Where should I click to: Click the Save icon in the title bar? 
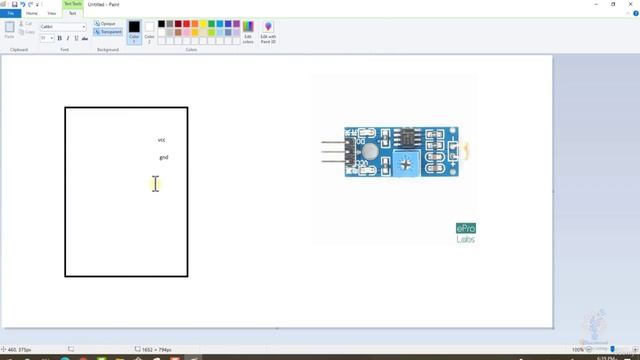14,4
